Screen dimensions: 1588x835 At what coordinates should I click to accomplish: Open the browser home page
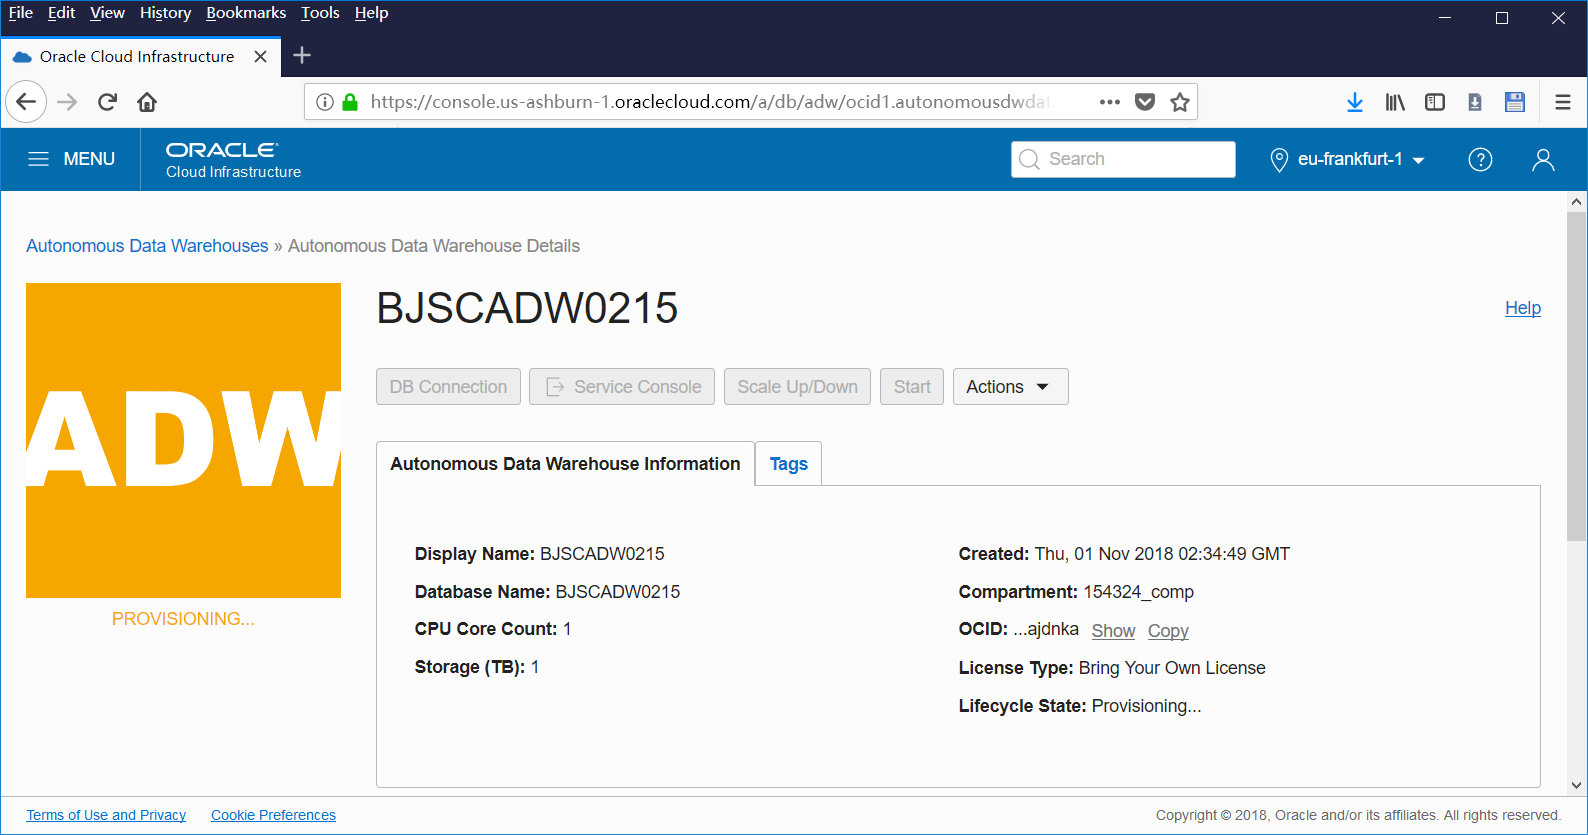(x=147, y=102)
